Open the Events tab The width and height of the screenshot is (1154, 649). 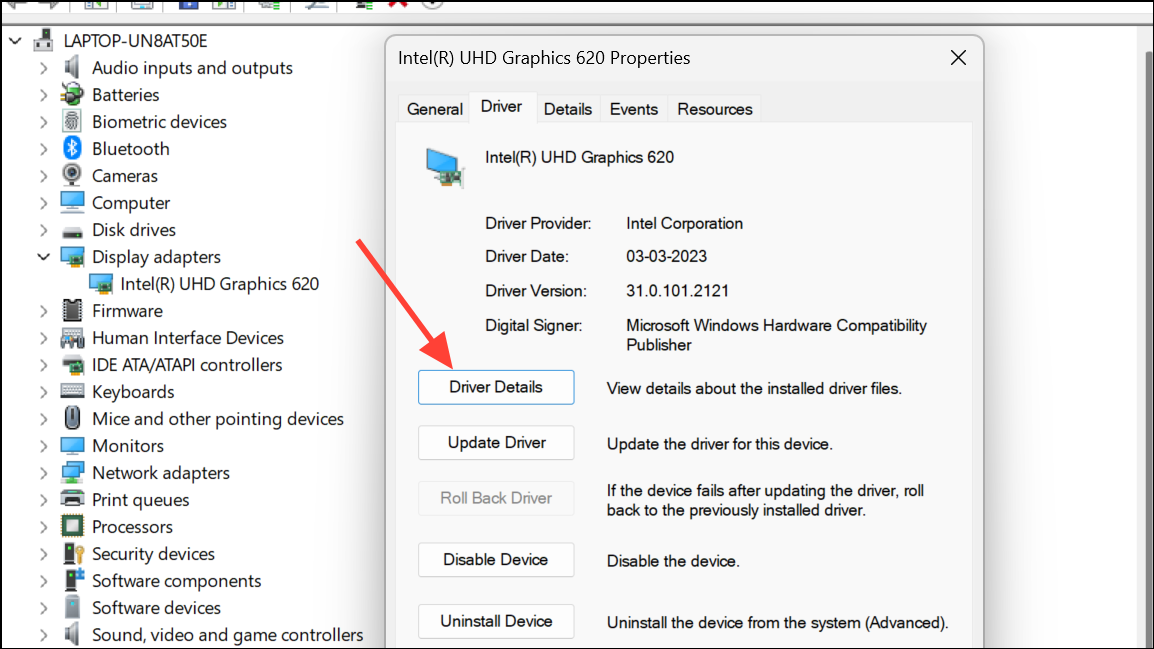point(634,109)
